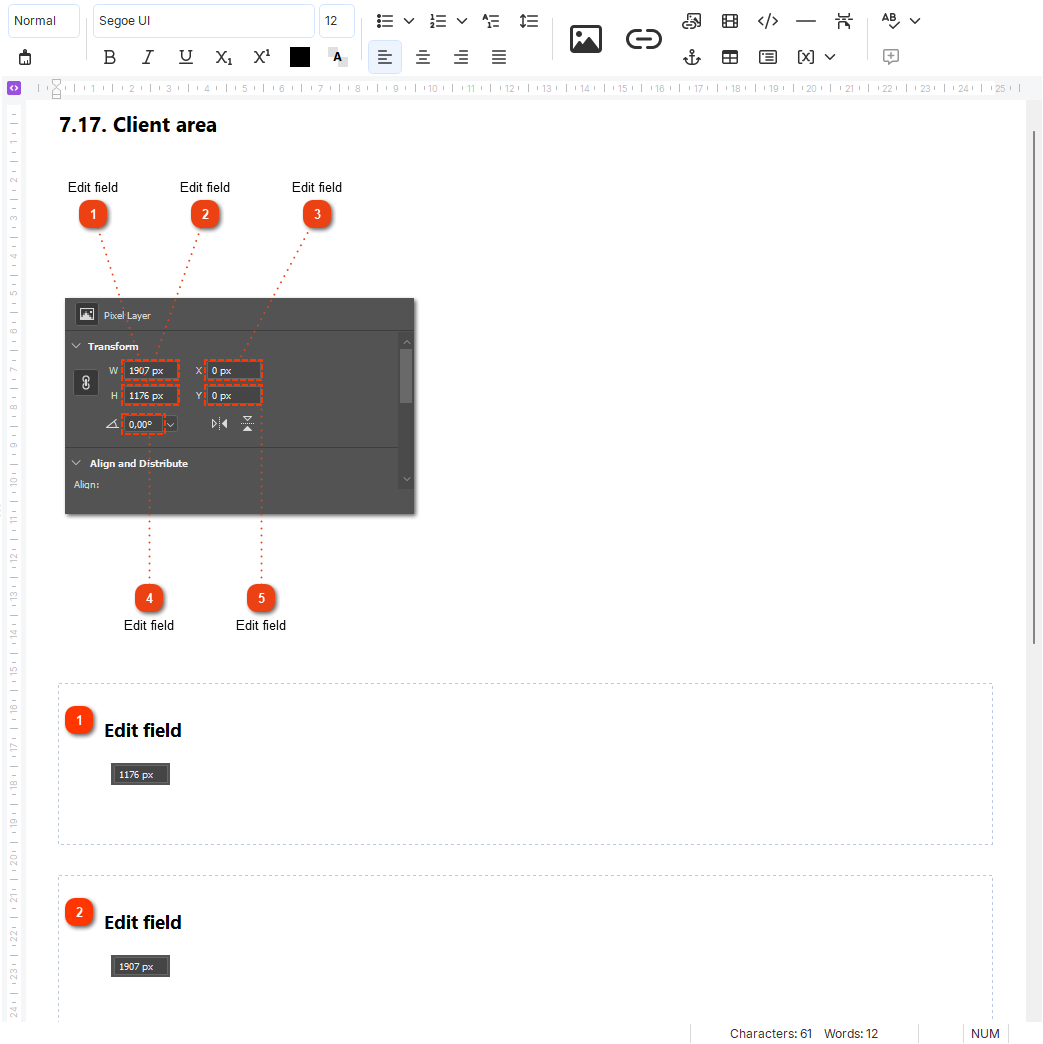1043x1044 pixels.
Task: Insert a picture with the image icon
Action: pos(586,39)
